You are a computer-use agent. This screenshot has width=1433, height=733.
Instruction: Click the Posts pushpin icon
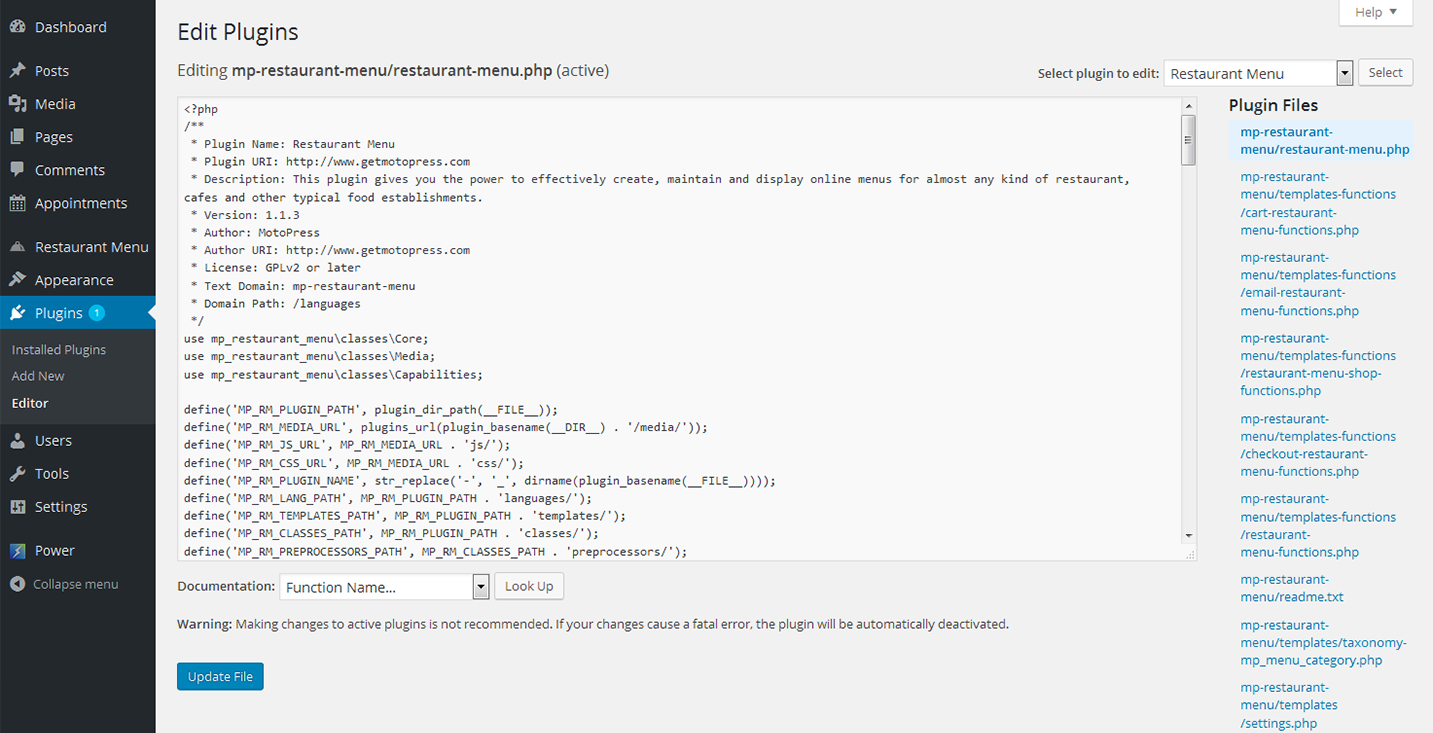pyautogui.click(x=18, y=71)
